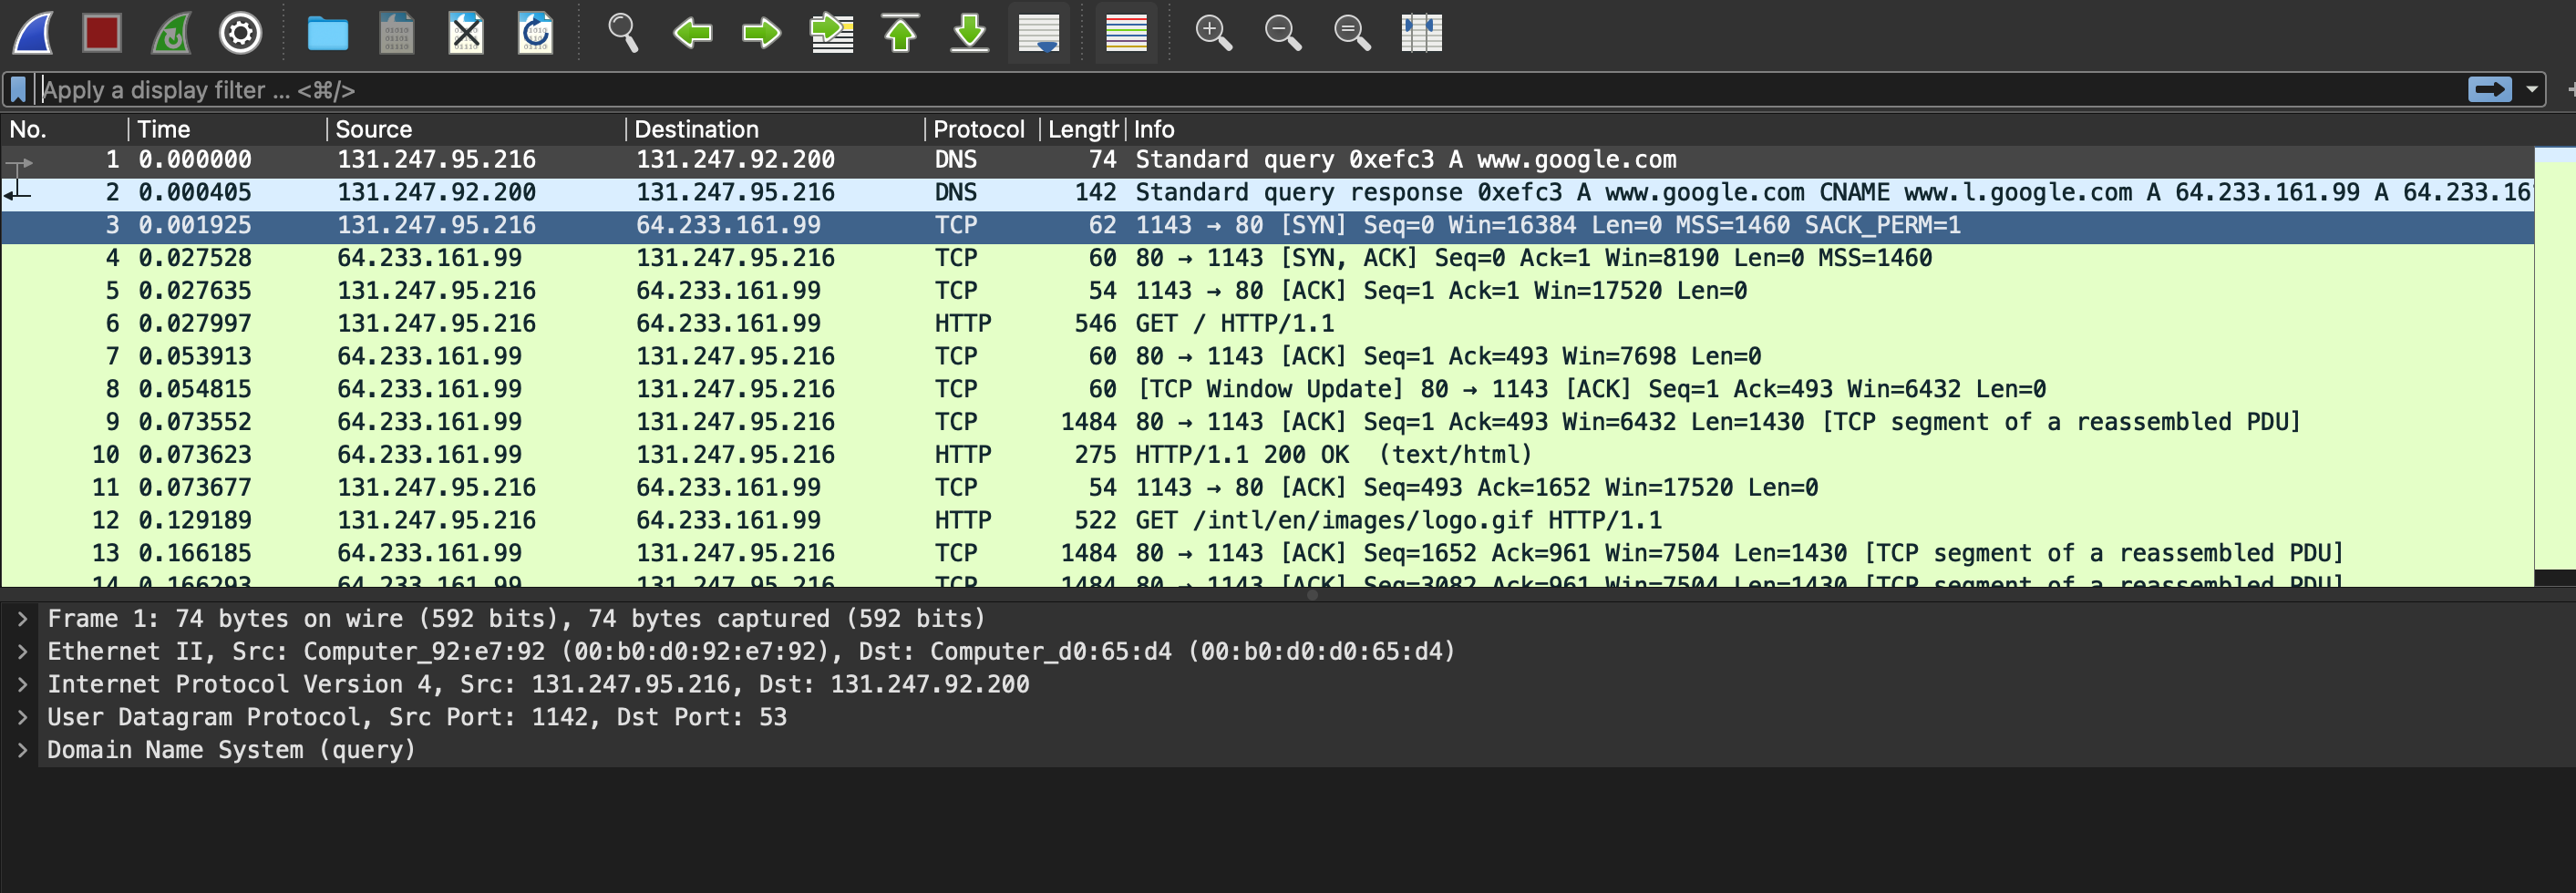Start capturing packets with shark fin icon
Image resolution: width=2576 pixels, height=893 pixels.
pyautogui.click(x=33, y=33)
